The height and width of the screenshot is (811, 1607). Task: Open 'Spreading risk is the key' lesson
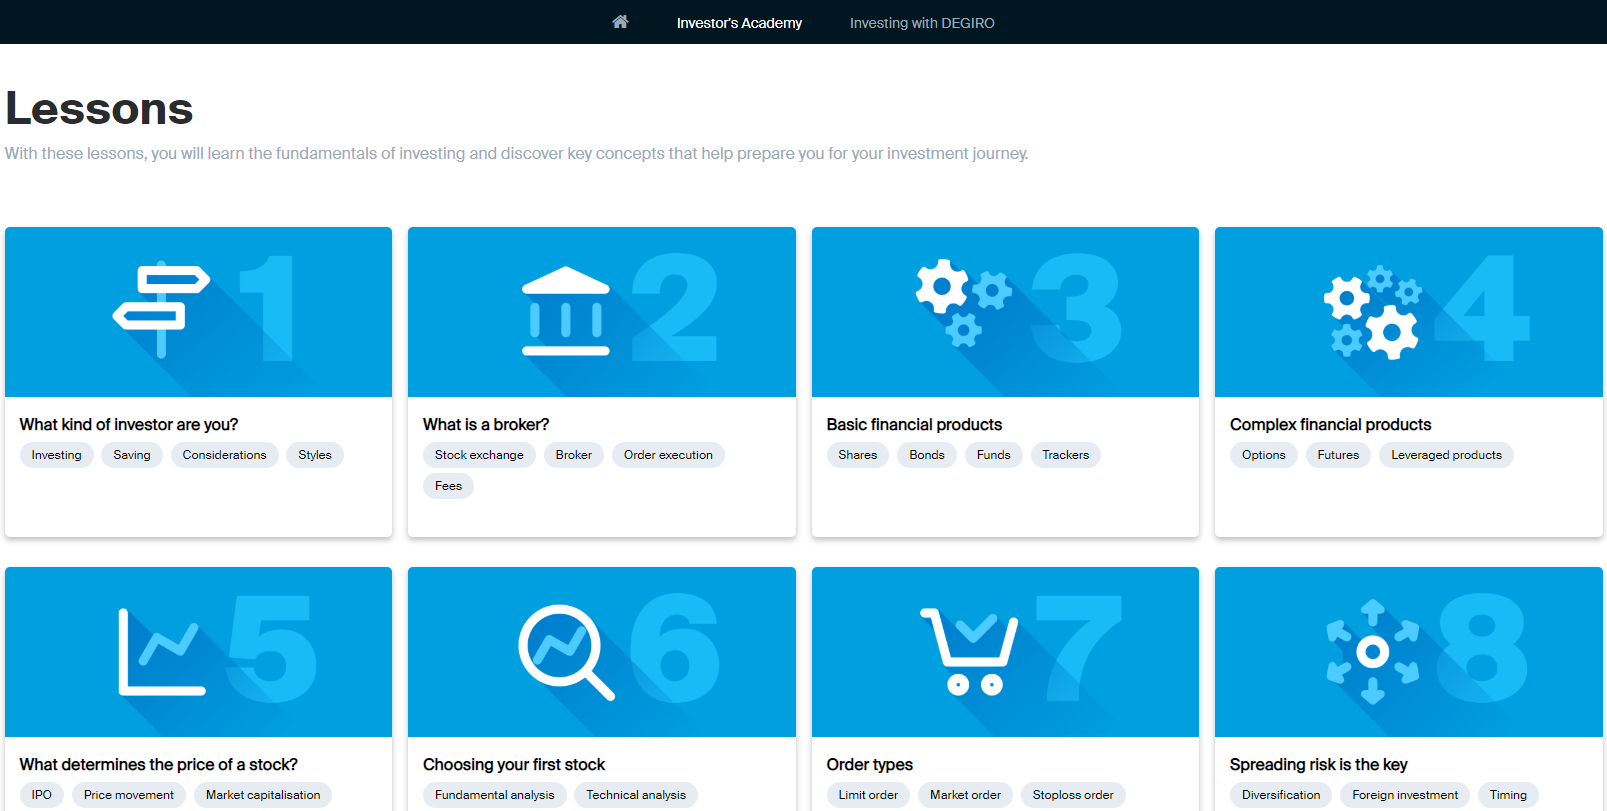pyautogui.click(x=1318, y=764)
